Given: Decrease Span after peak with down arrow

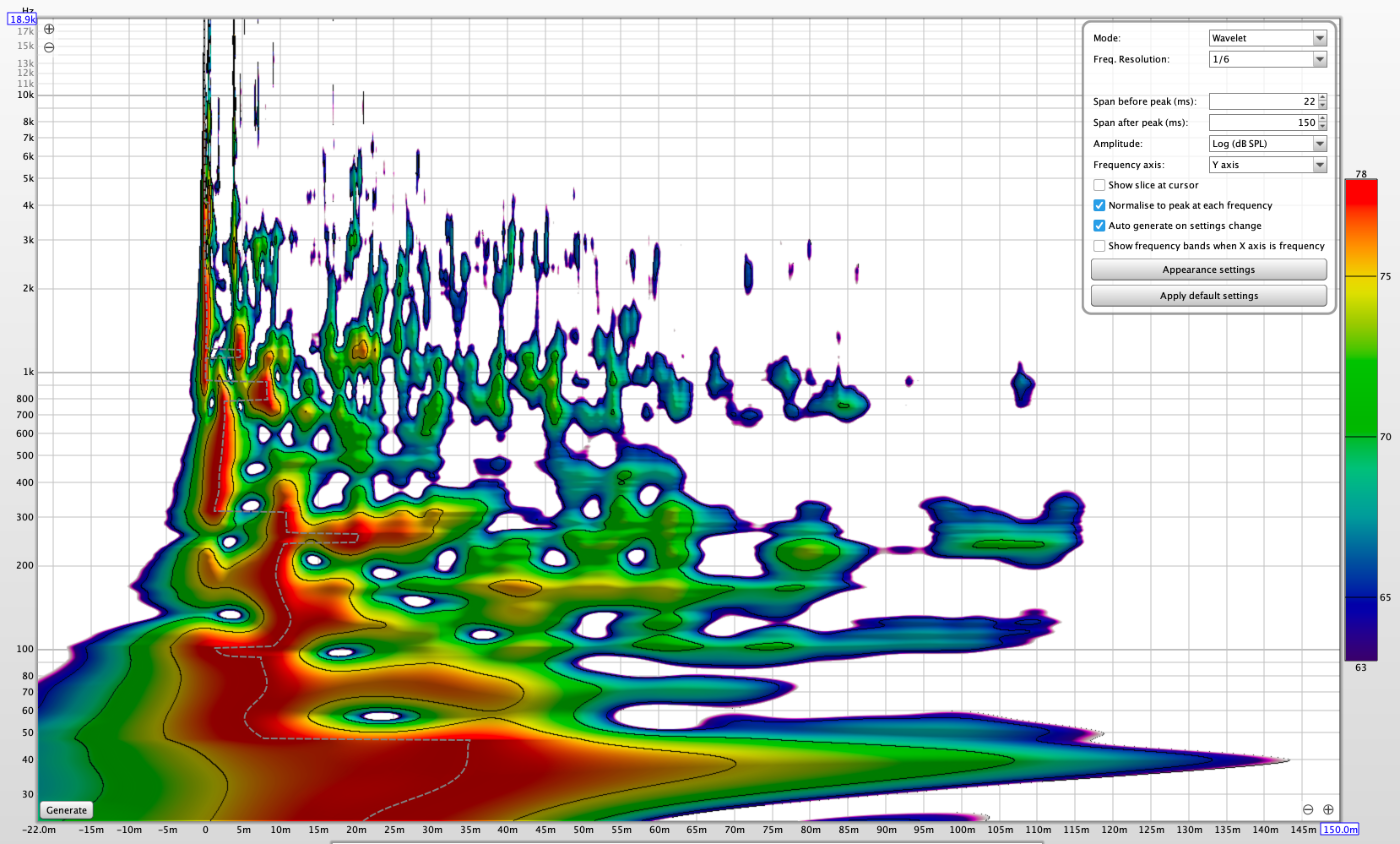Looking at the screenshot, I should point(1322,126).
